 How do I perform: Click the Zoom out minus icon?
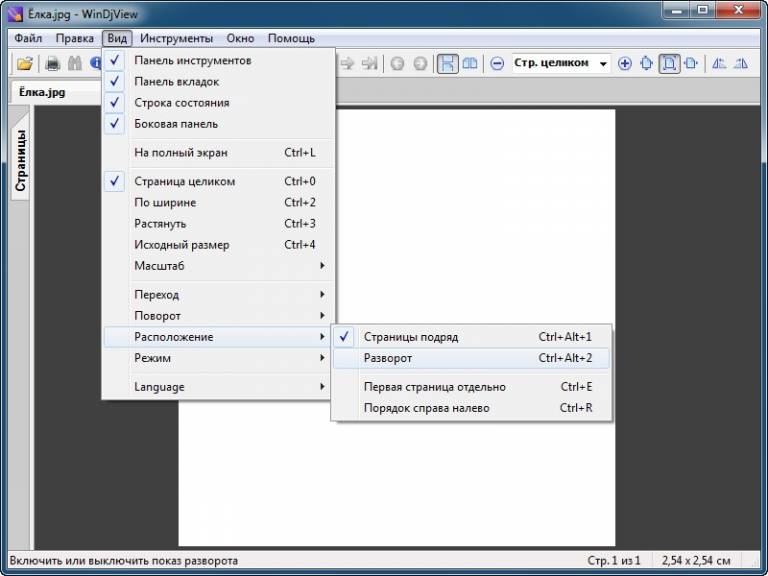coord(497,64)
